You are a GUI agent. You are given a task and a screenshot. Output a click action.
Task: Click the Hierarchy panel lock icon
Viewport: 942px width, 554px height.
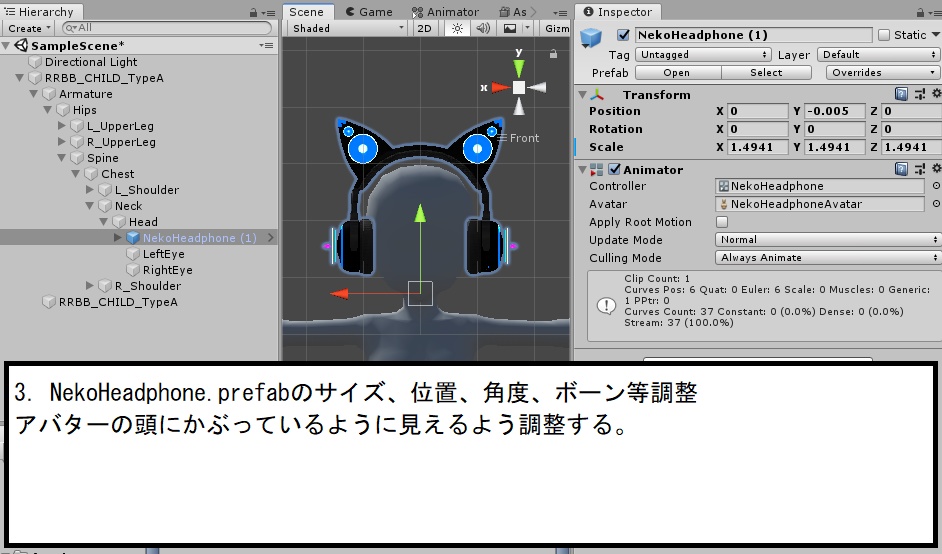click(x=254, y=12)
